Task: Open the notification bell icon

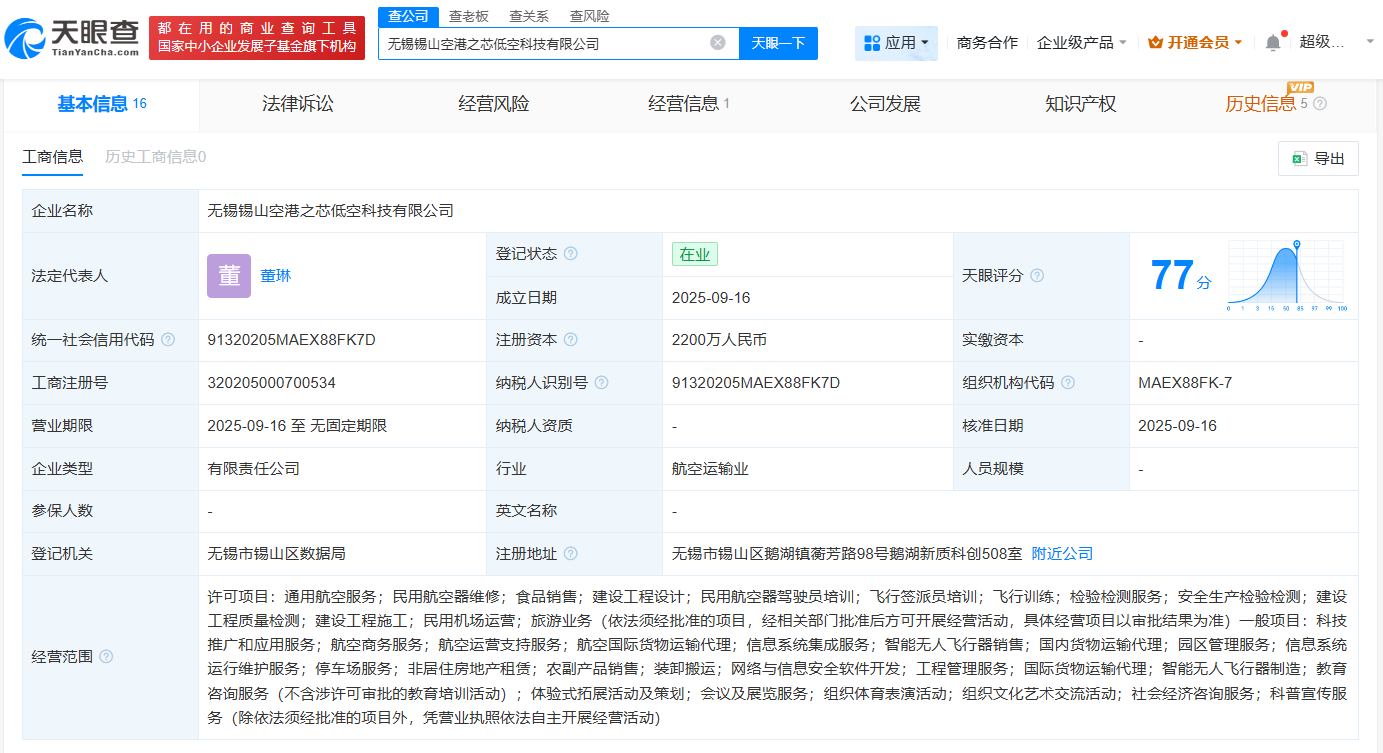Action: coord(1271,41)
